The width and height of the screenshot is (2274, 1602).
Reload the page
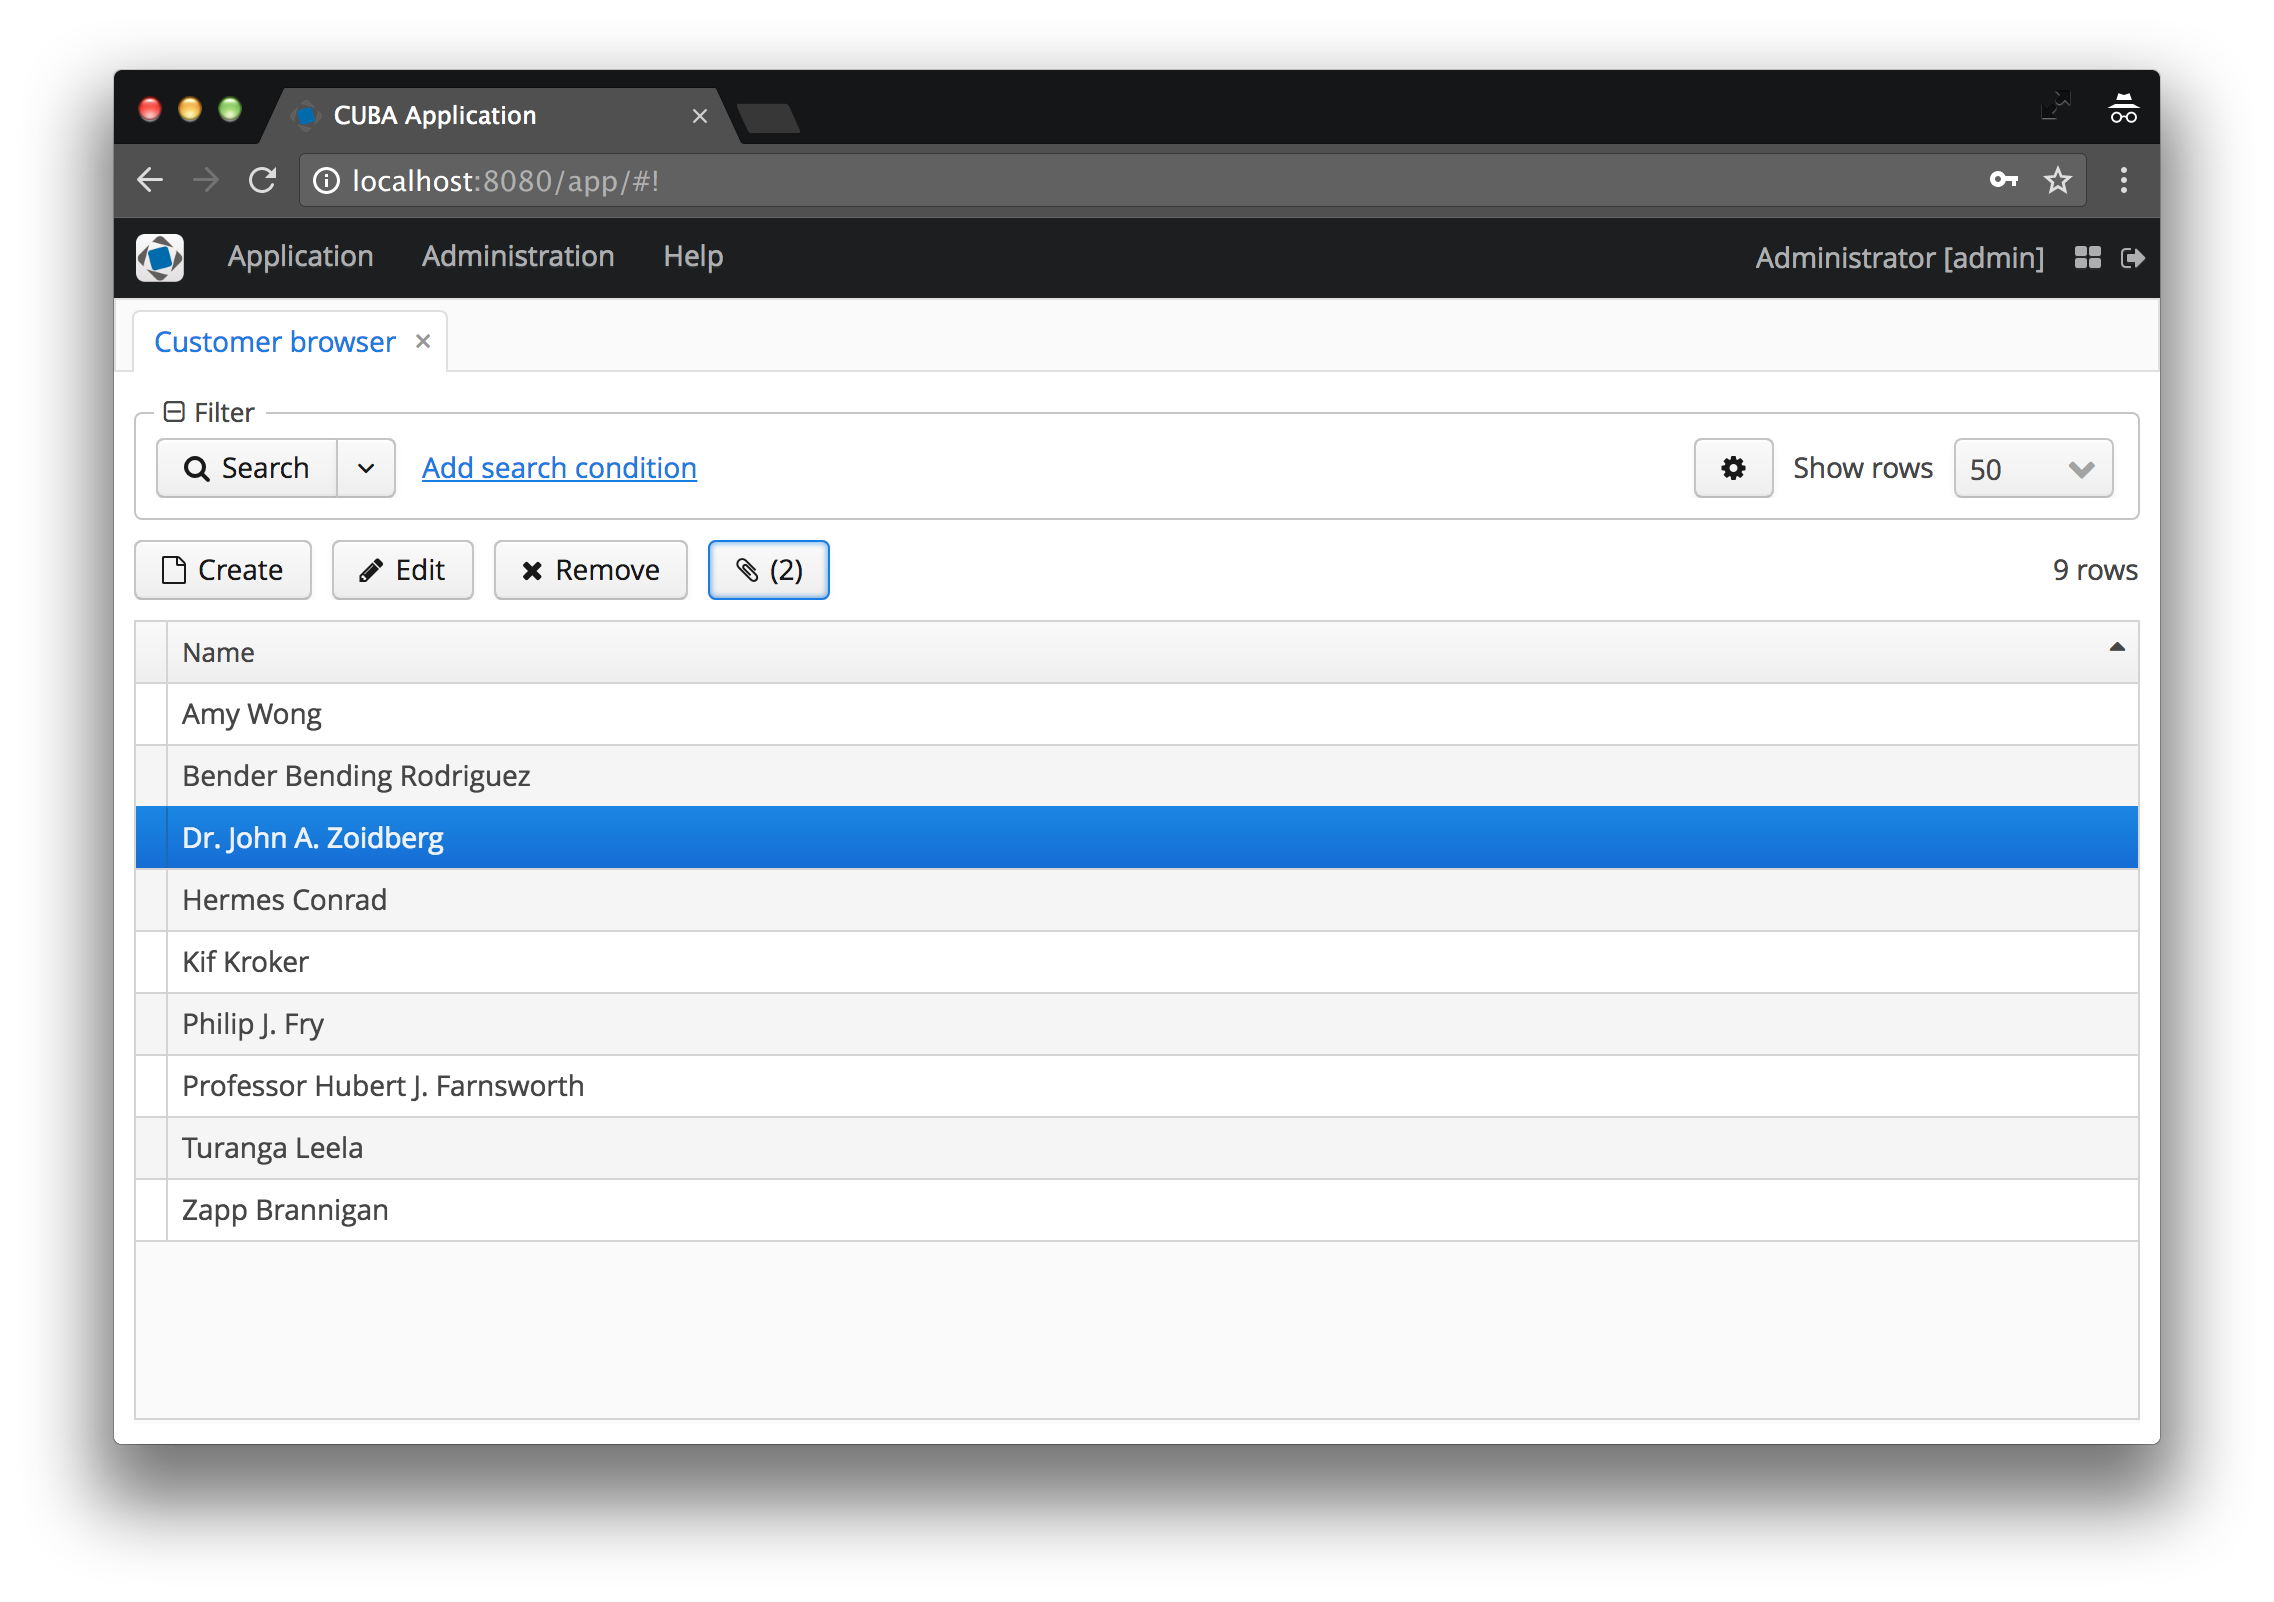click(x=262, y=181)
